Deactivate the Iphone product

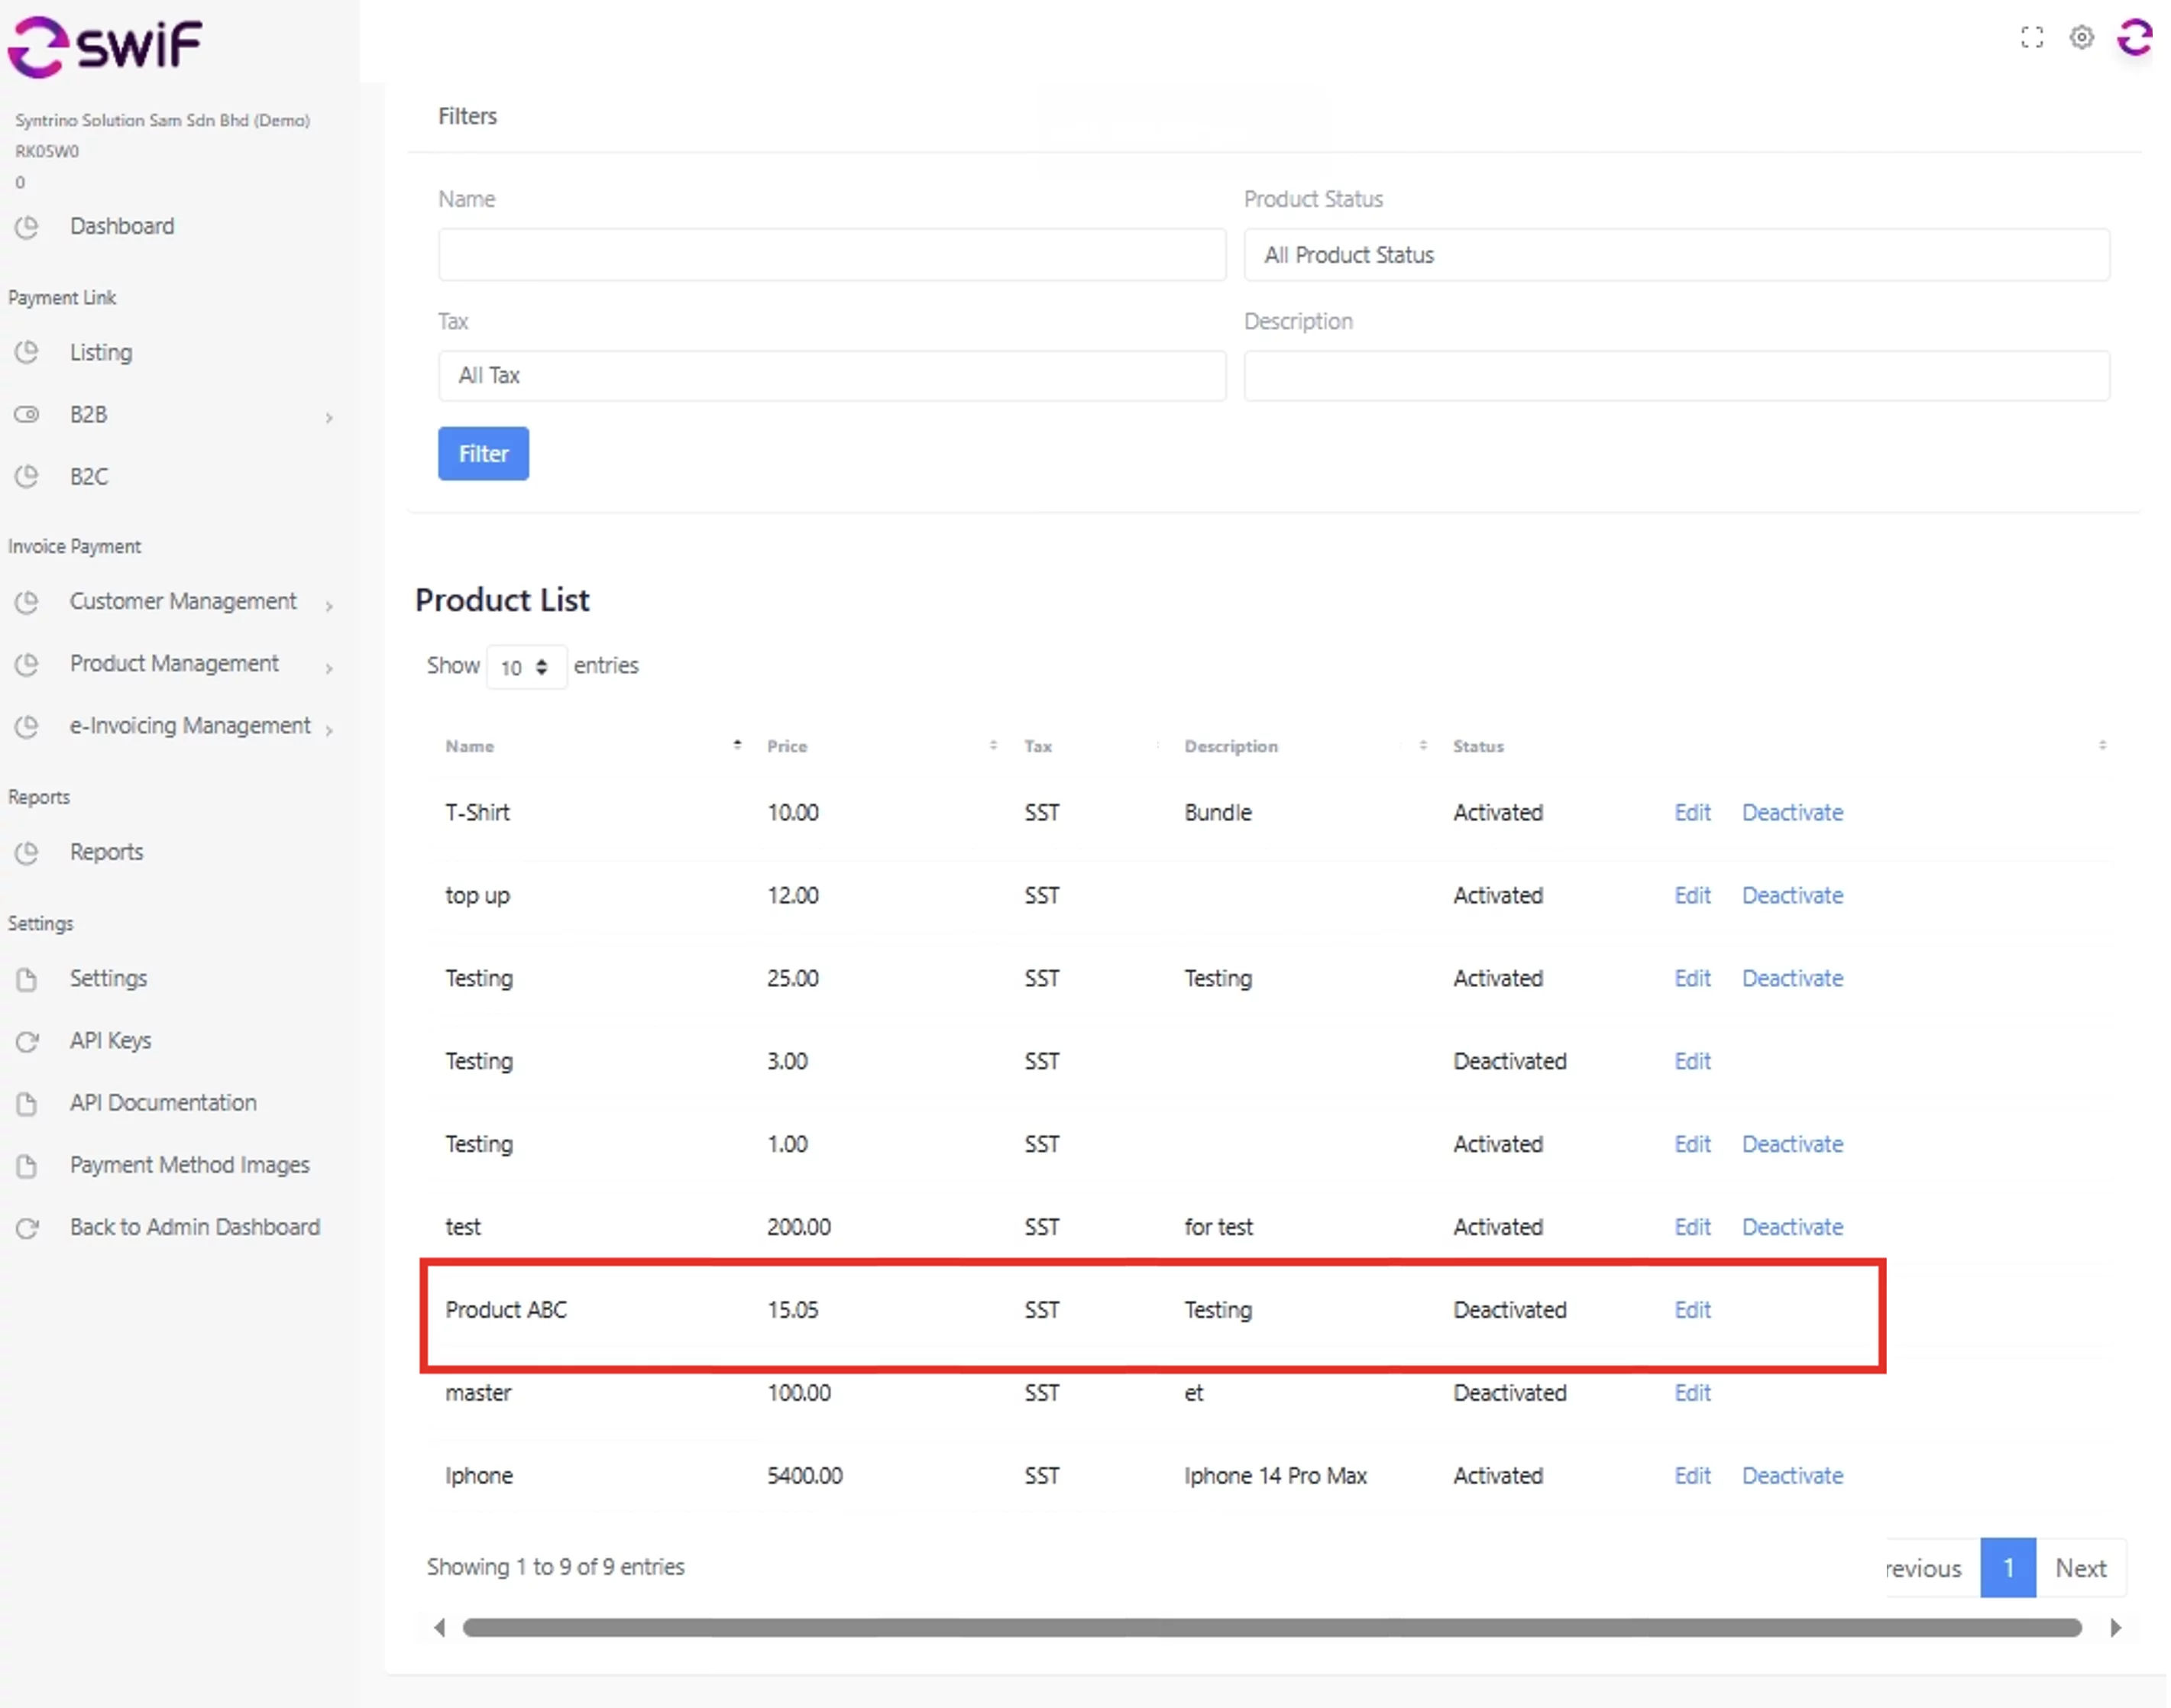click(1792, 1476)
